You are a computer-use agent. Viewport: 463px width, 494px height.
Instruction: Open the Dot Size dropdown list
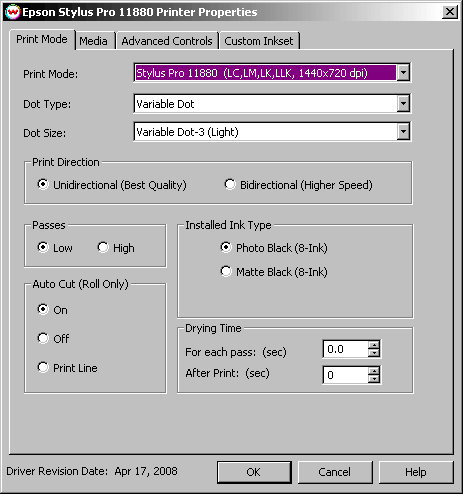click(403, 132)
